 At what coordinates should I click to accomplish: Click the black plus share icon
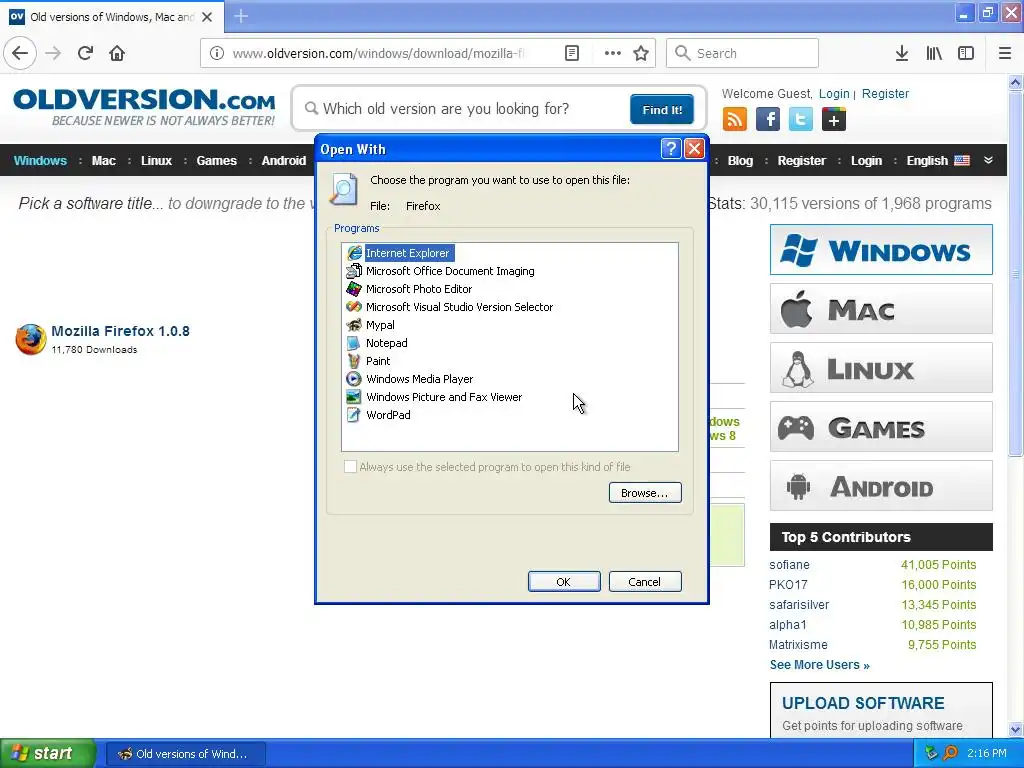click(x=834, y=120)
